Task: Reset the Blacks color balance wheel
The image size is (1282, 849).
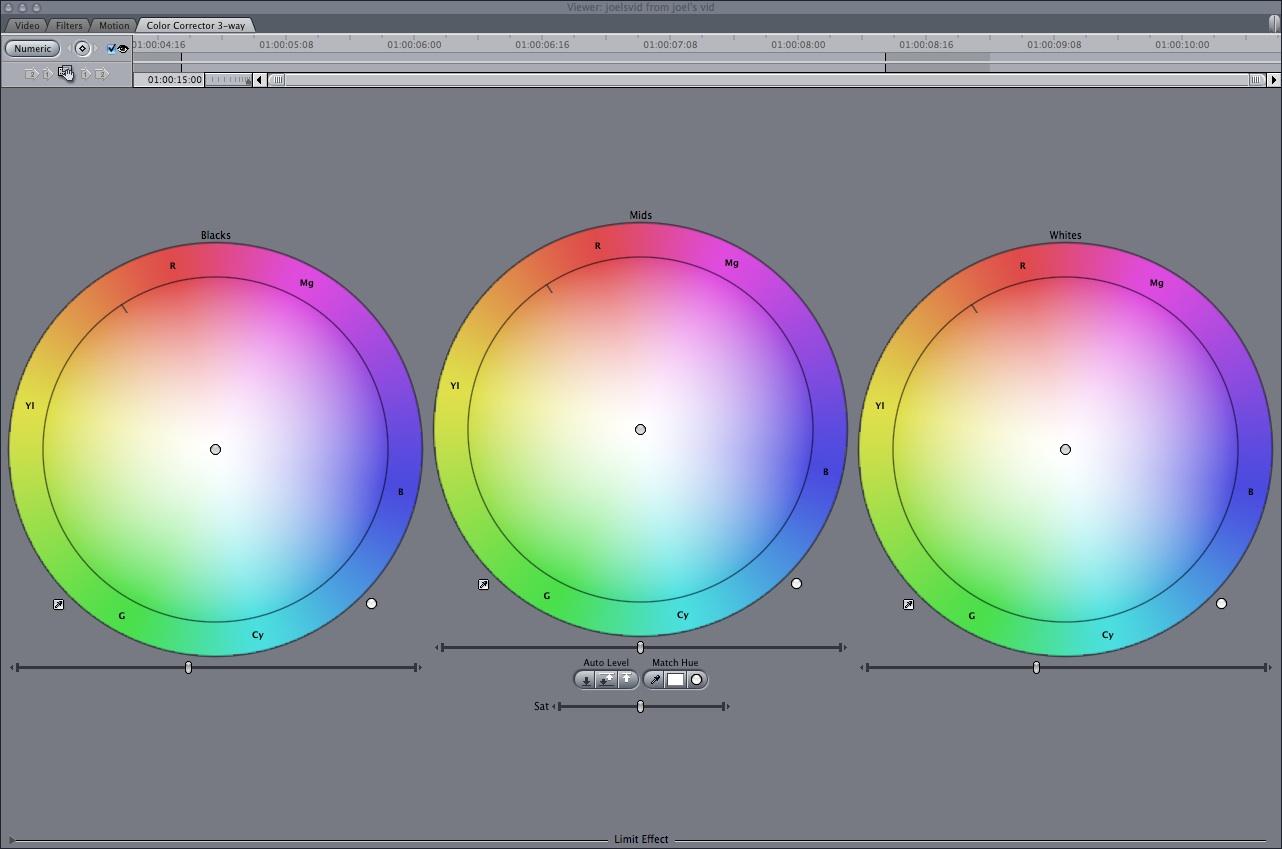Action: click(x=372, y=603)
